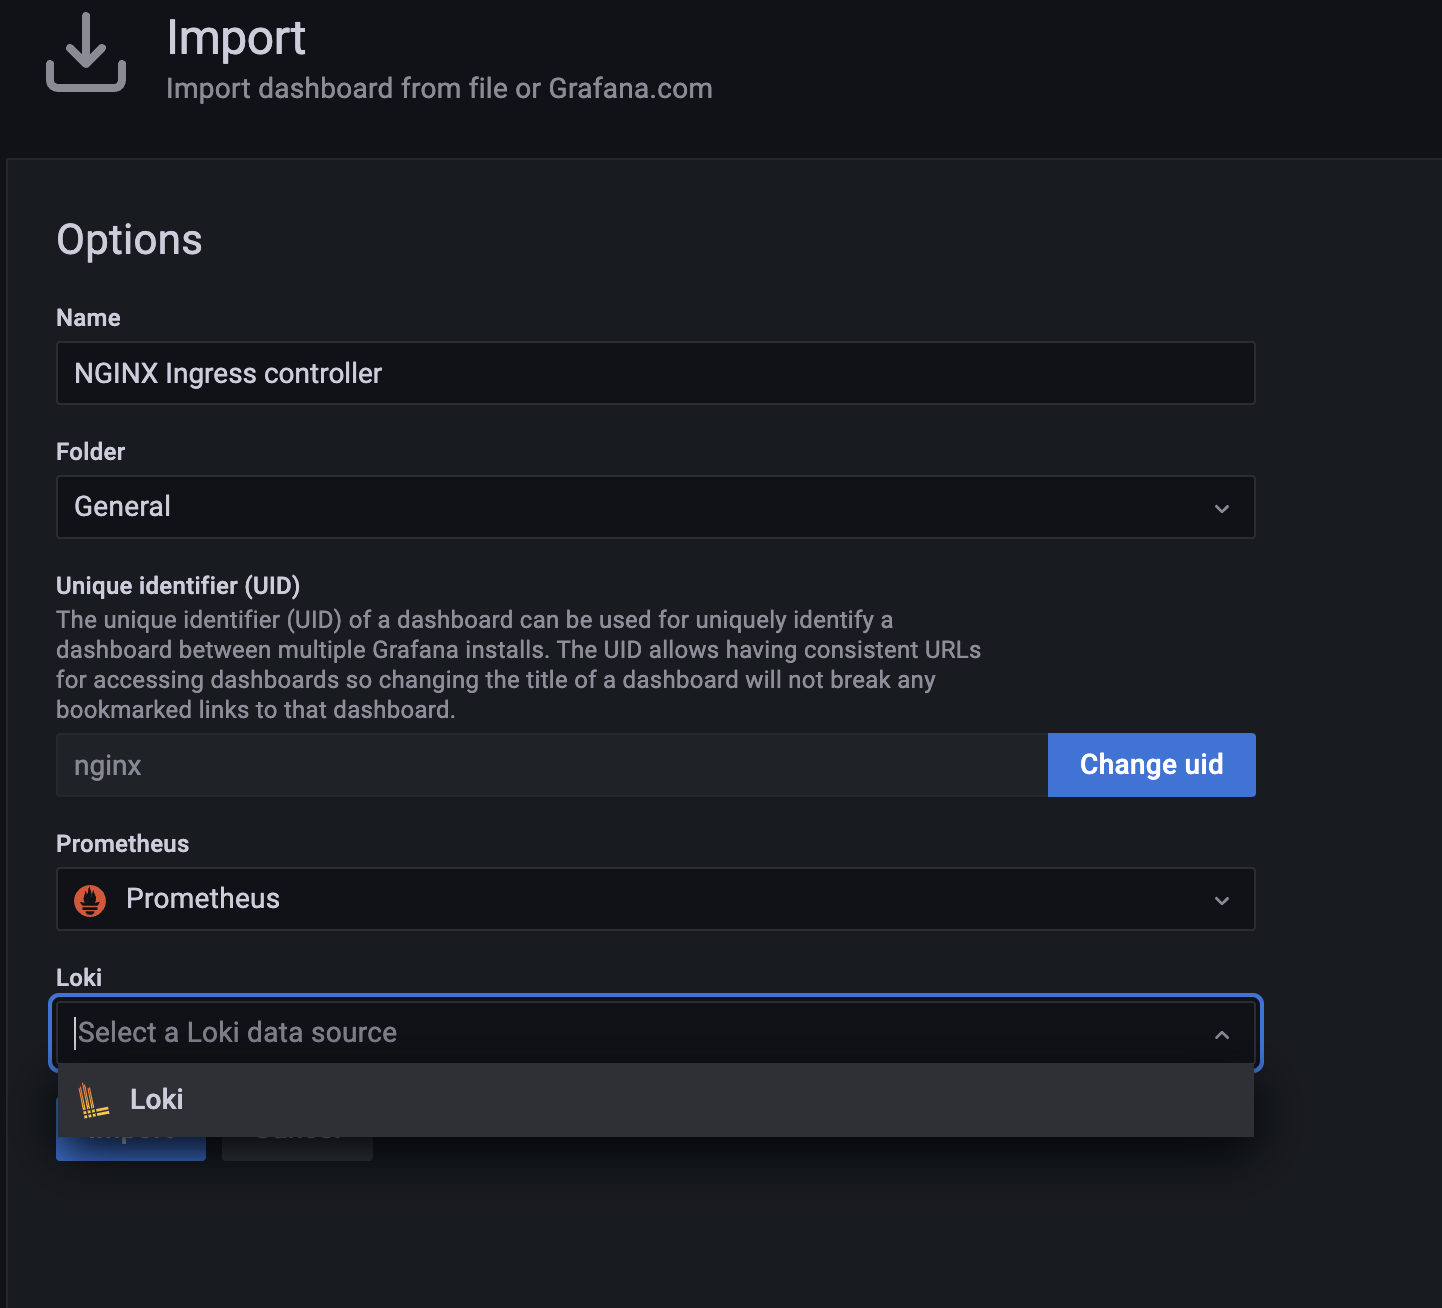Expand the Prometheus data source chevron

(x=1222, y=900)
